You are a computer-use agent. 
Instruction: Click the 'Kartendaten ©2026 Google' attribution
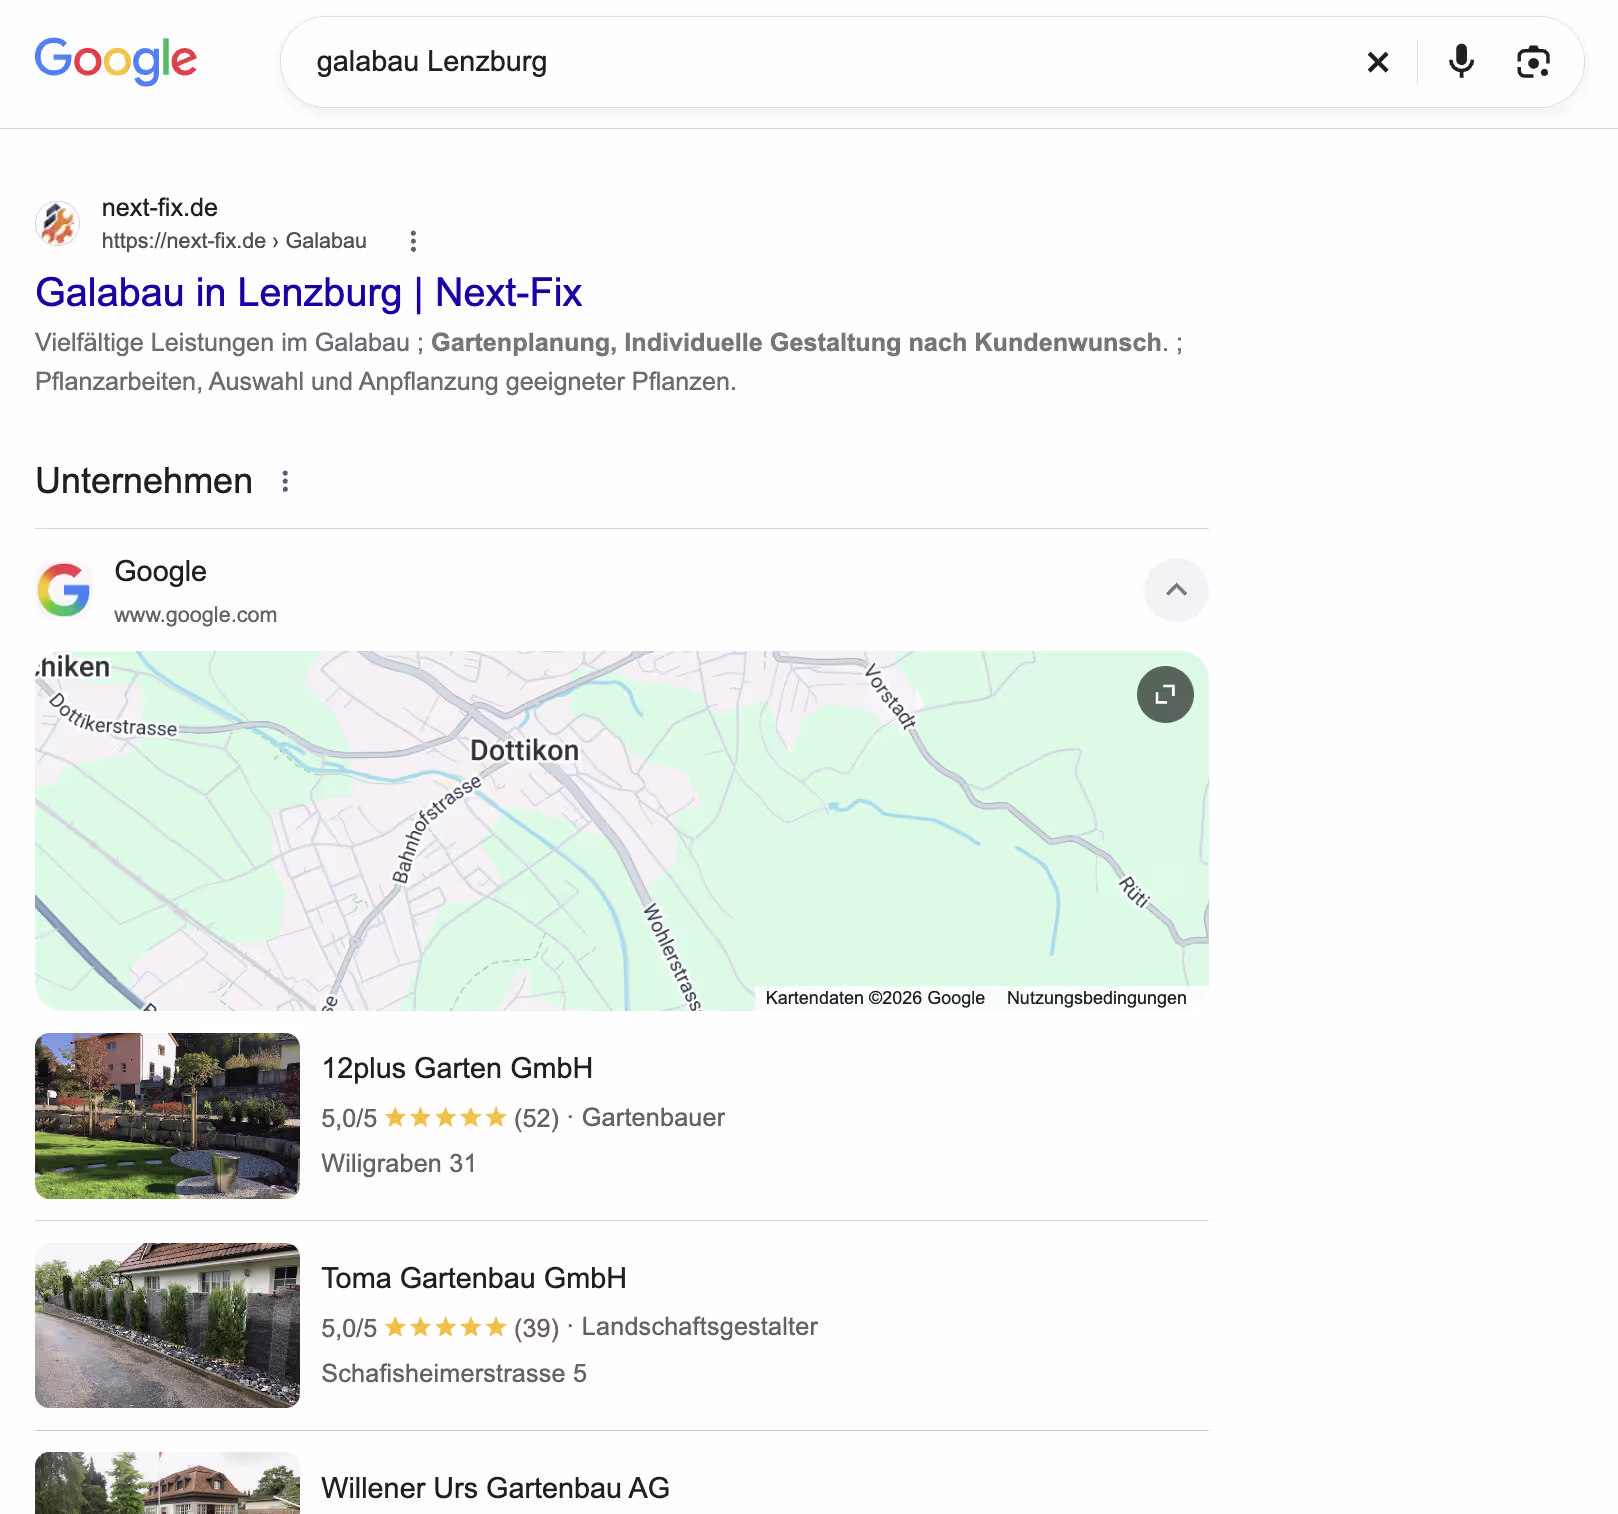[x=875, y=998]
